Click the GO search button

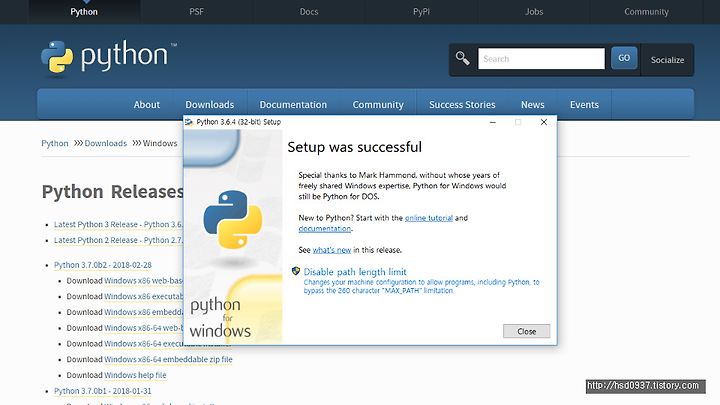click(x=624, y=58)
